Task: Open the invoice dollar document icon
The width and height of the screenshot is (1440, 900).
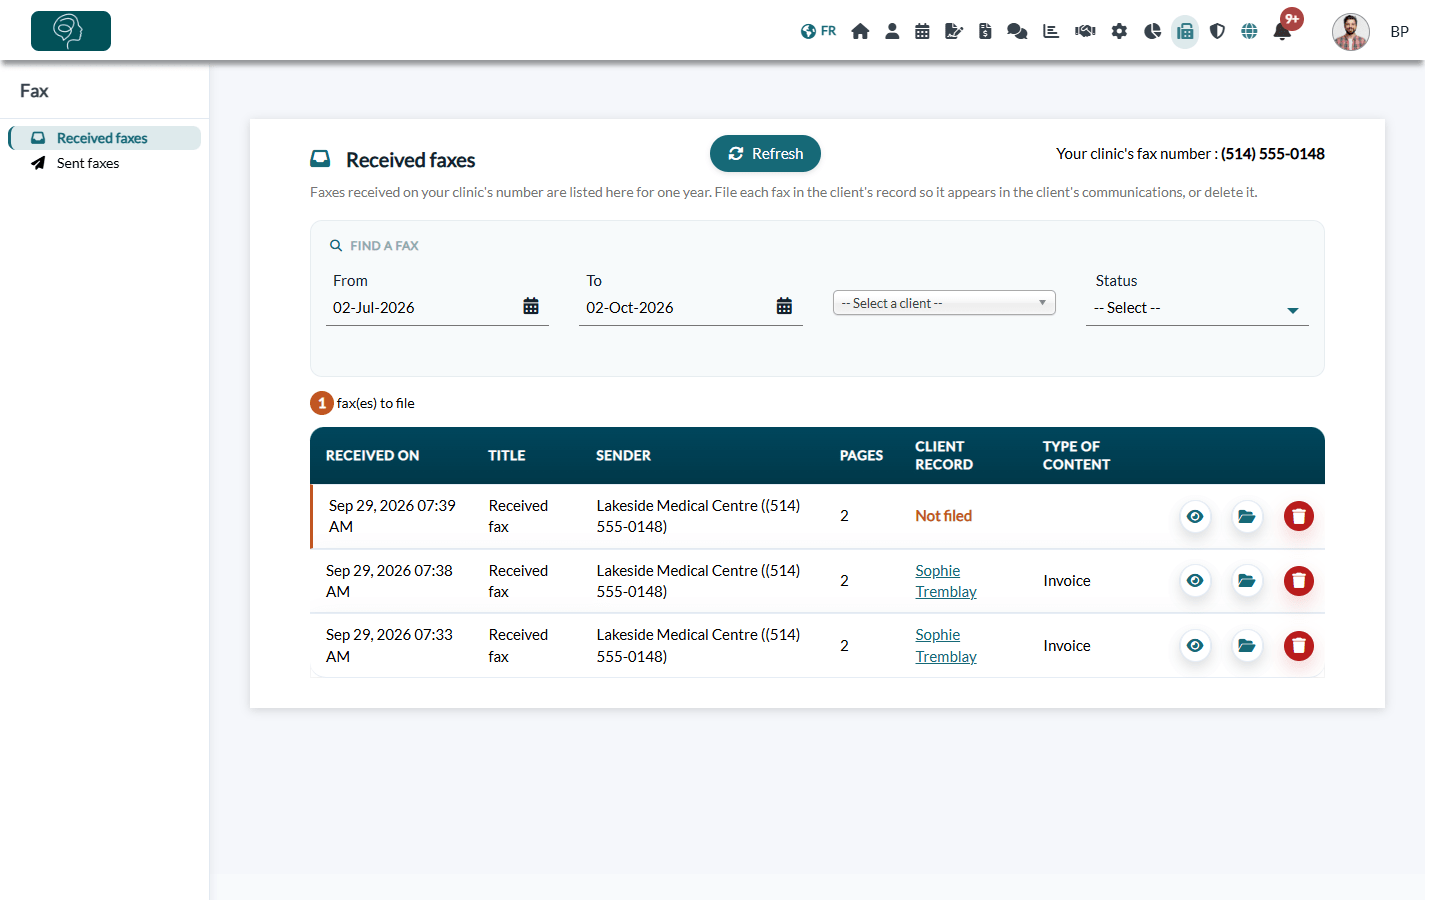Action: pos(985,31)
